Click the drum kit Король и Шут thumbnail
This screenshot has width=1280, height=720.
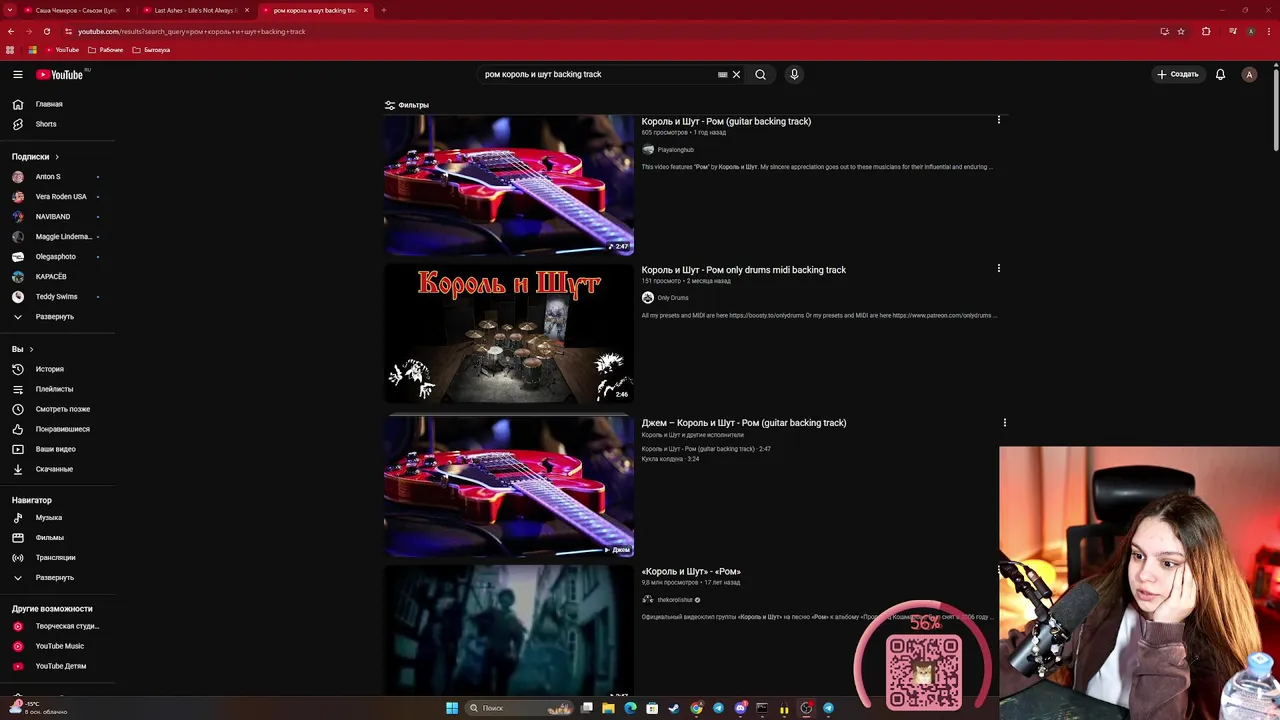coord(509,333)
